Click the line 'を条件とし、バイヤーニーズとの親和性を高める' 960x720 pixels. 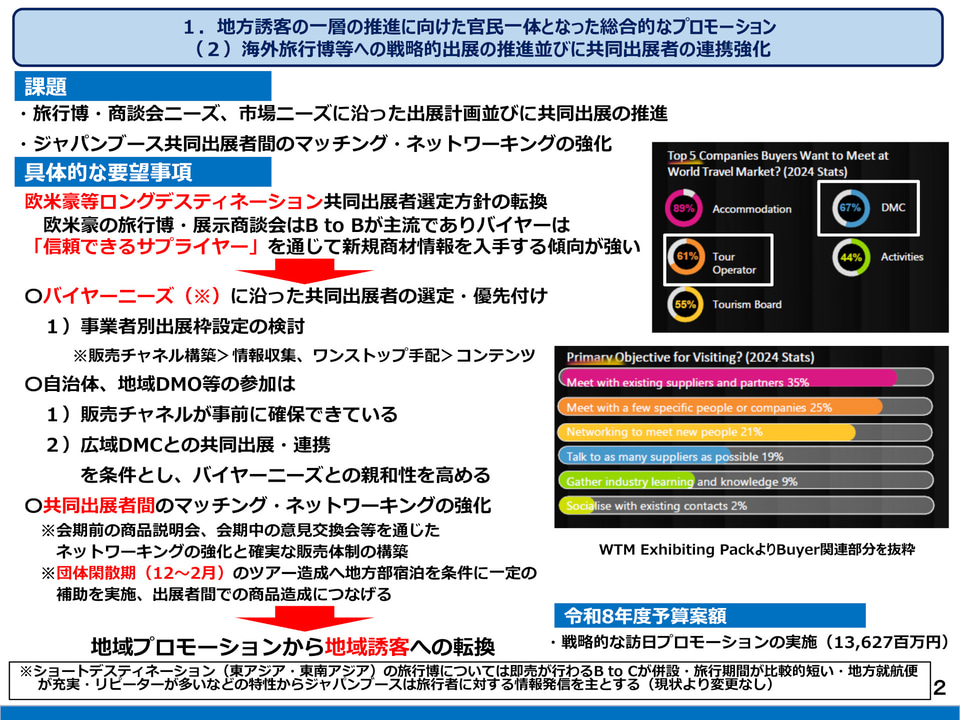[x=285, y=475]
